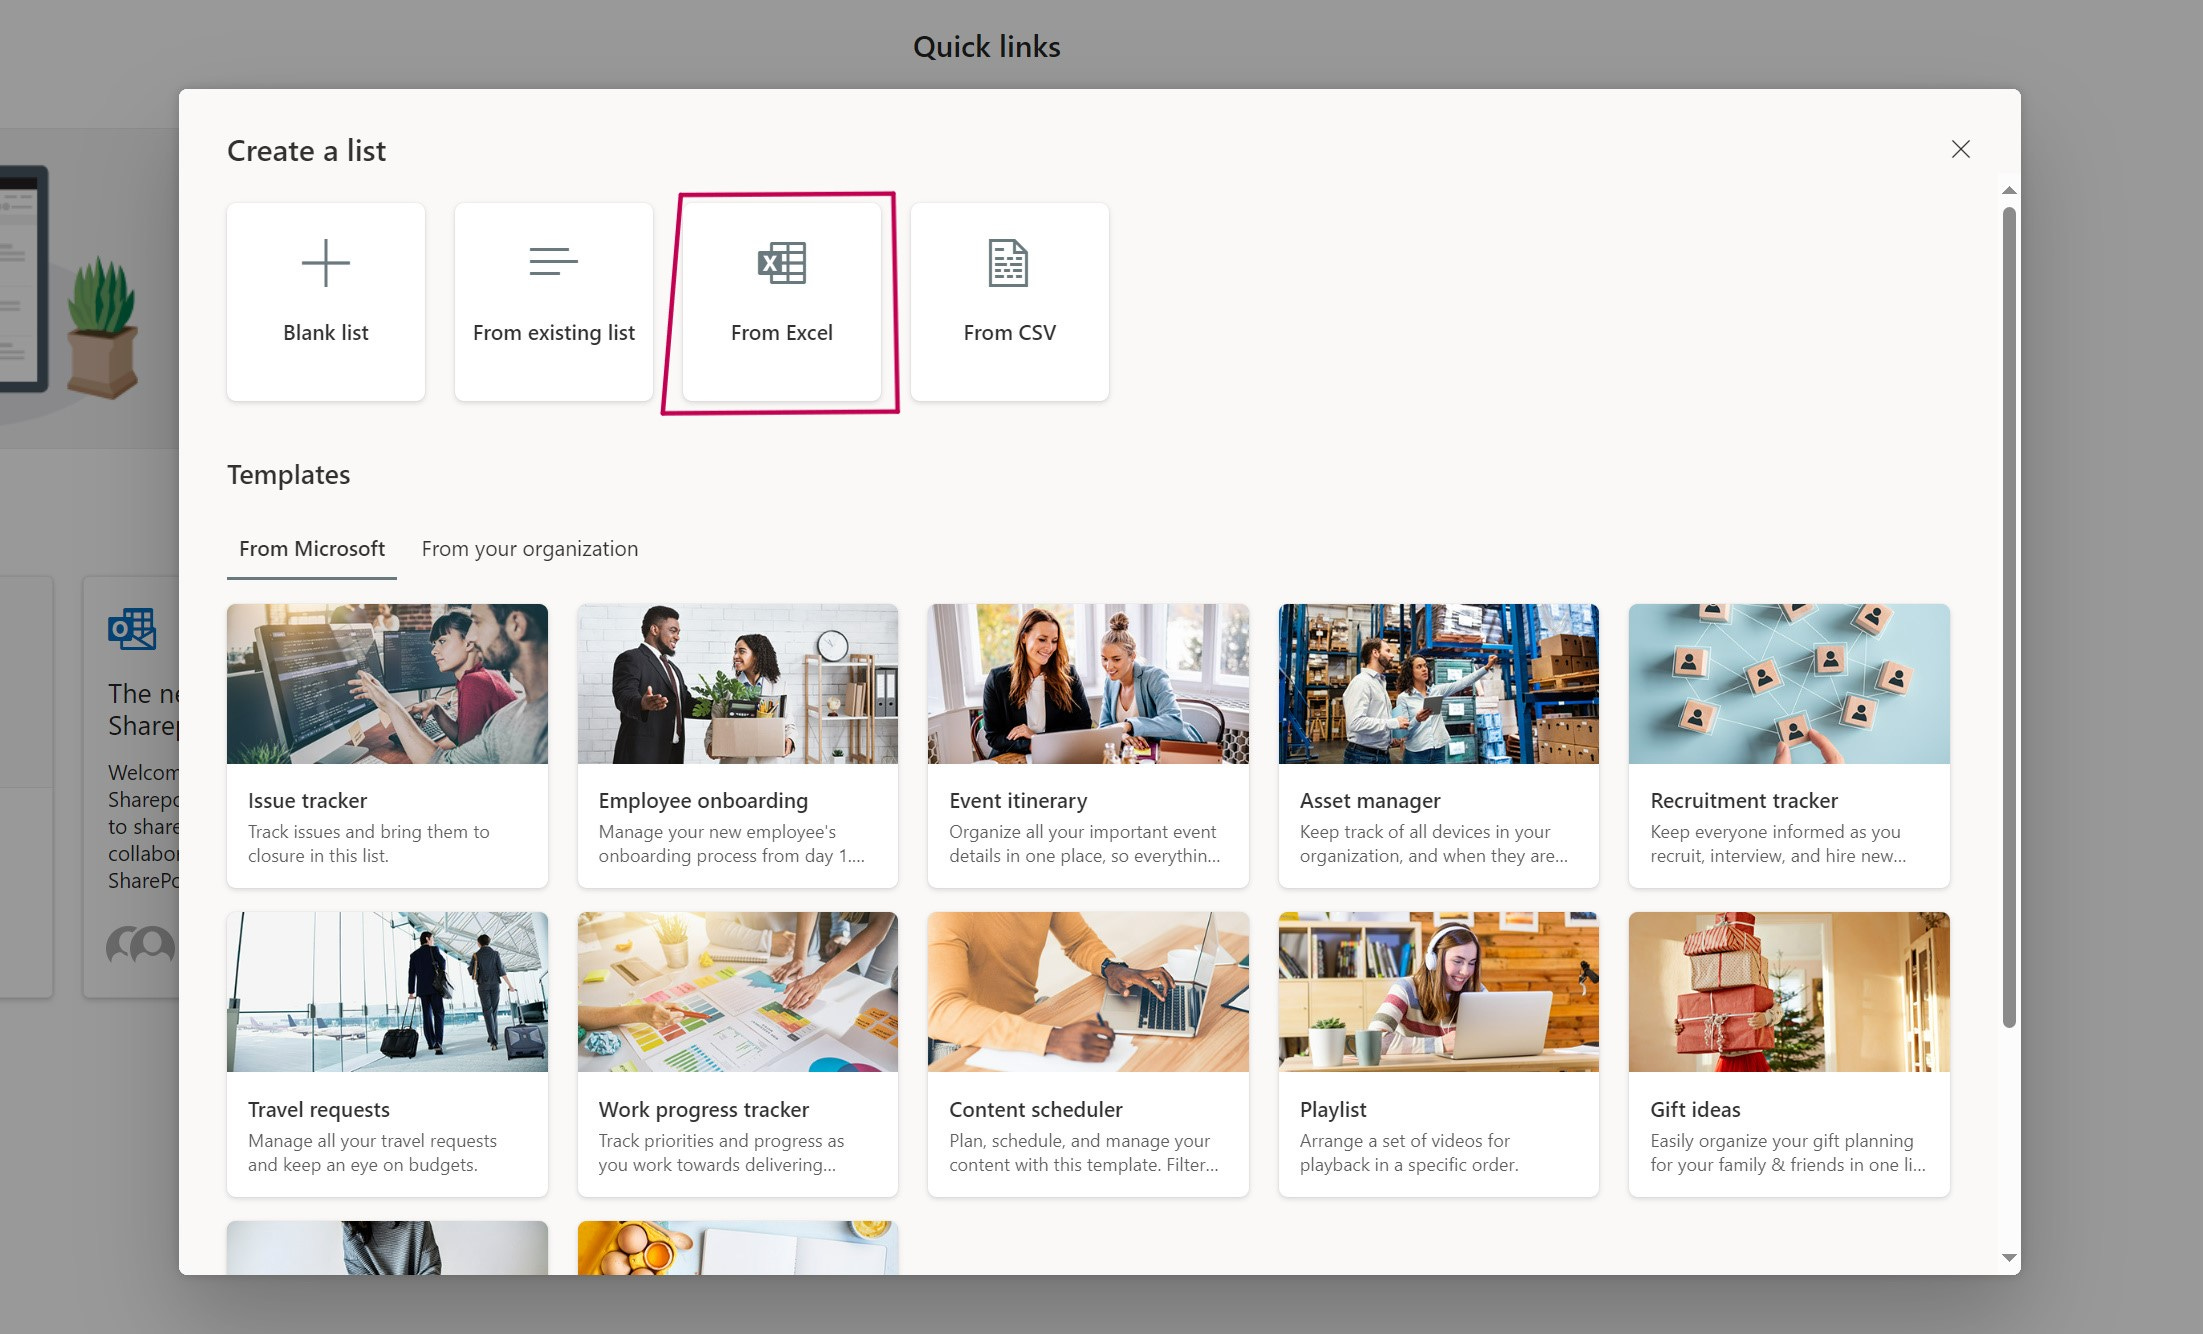Click 'Keep everyone informed as you recruit' description
Image resolution: width=2203 pixels, height=1334 pixels.
click(1778, 843)
